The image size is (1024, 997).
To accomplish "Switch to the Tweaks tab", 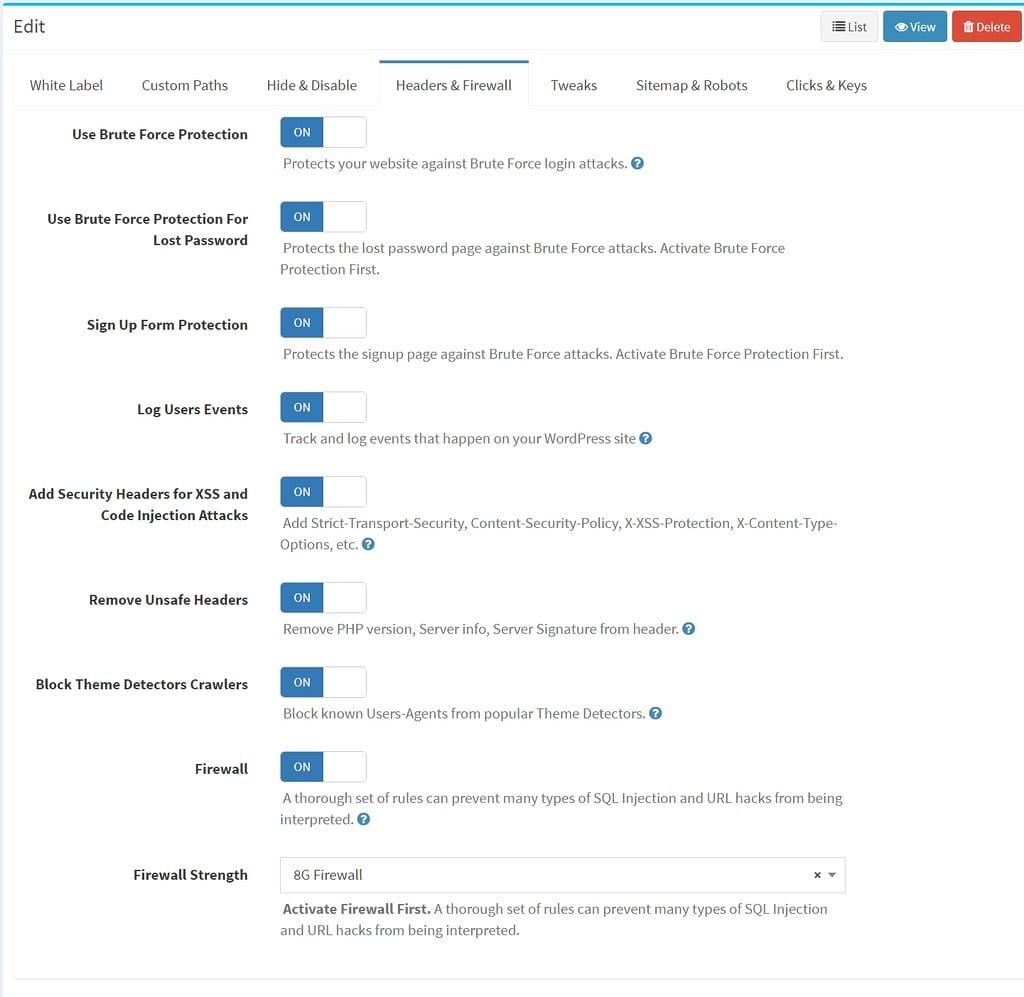I will point(573,86).
